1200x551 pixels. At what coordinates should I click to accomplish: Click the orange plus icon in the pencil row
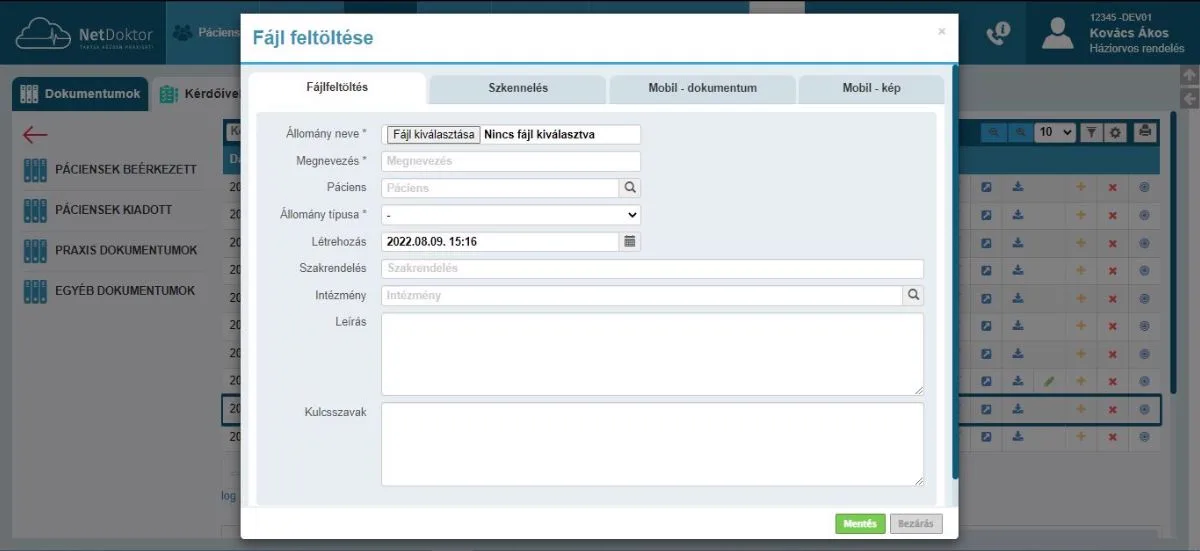click(1081, 381)
